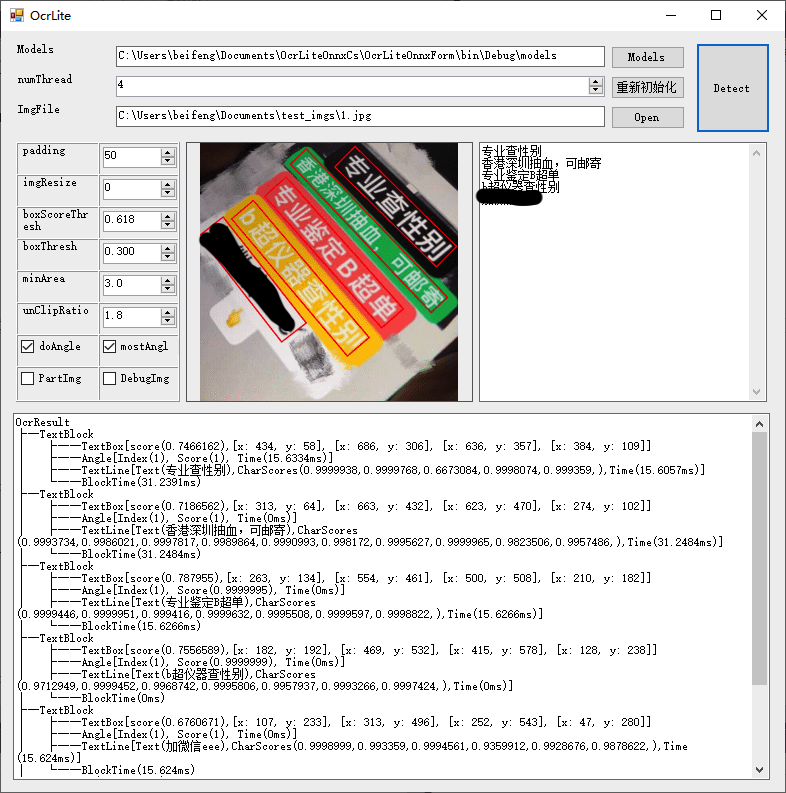786x793 pixels.
Task: Click the ImgFile path input field
Action: [360, 116]
